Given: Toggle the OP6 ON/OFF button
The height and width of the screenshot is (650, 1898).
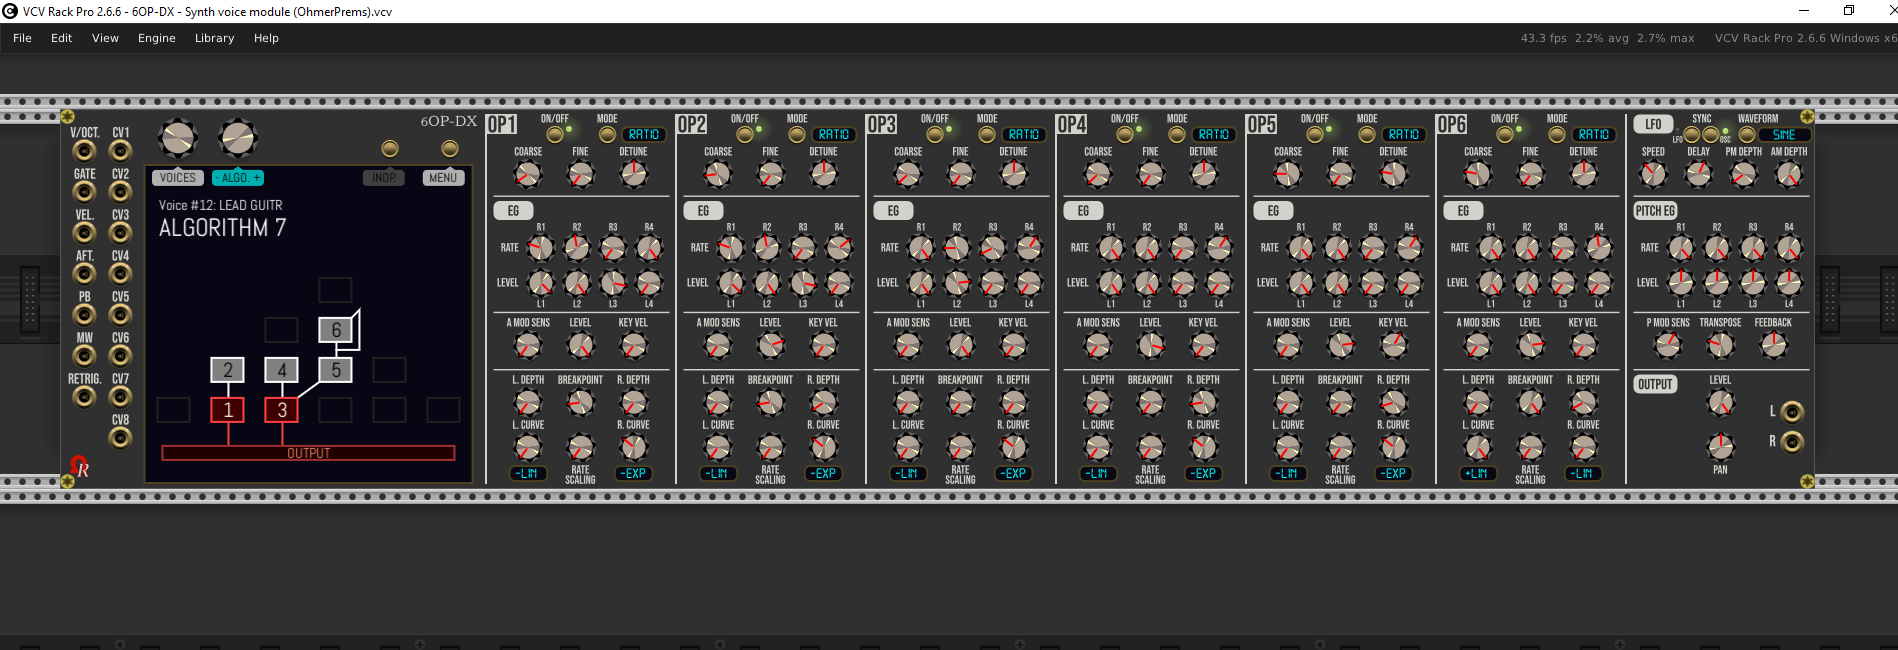Looking at the screenshot, I should [1504, 134].
